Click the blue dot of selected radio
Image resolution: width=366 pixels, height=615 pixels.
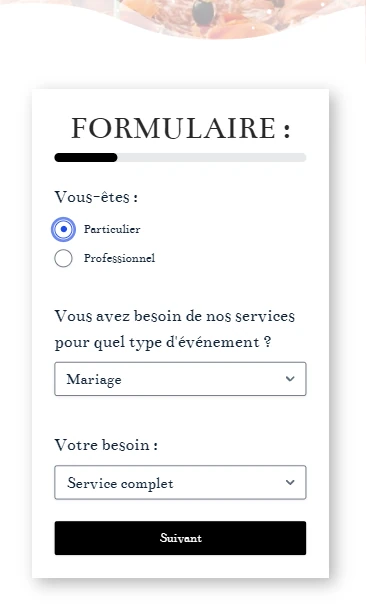64,229
